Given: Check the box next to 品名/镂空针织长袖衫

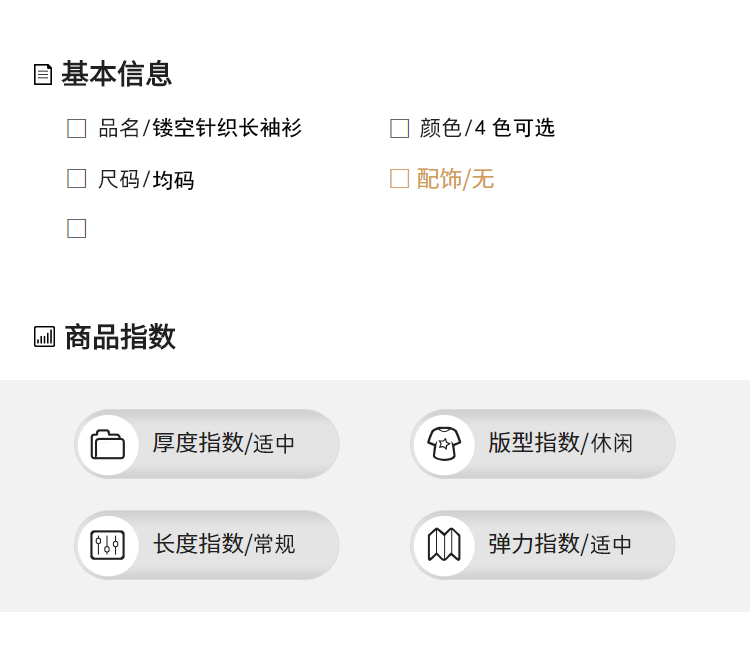Looking at the screenshot, I should point(77,129).
